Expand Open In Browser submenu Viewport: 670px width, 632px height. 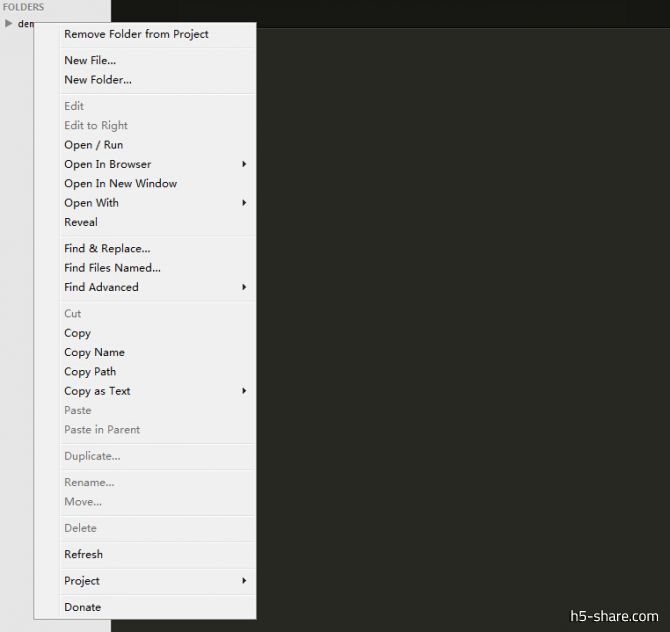(145, 164)
